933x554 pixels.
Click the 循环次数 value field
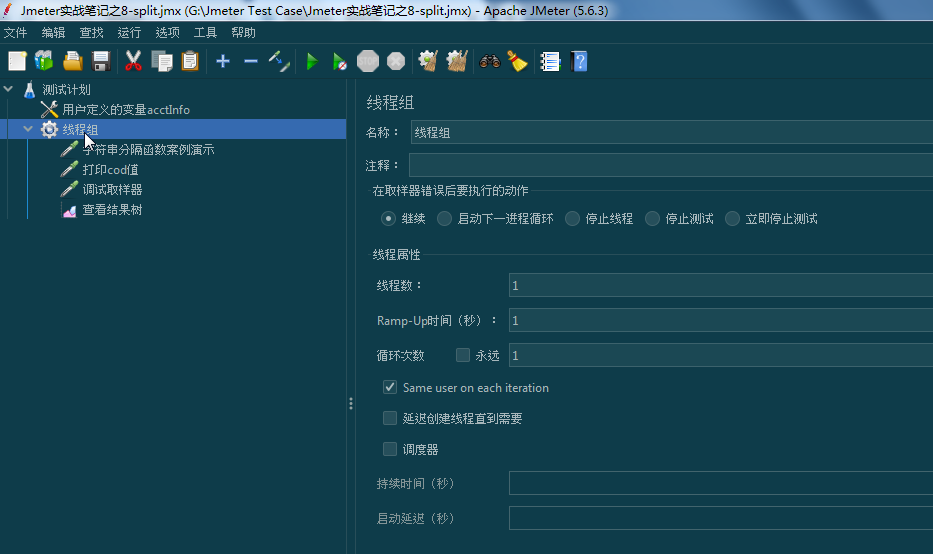(721, 355)
